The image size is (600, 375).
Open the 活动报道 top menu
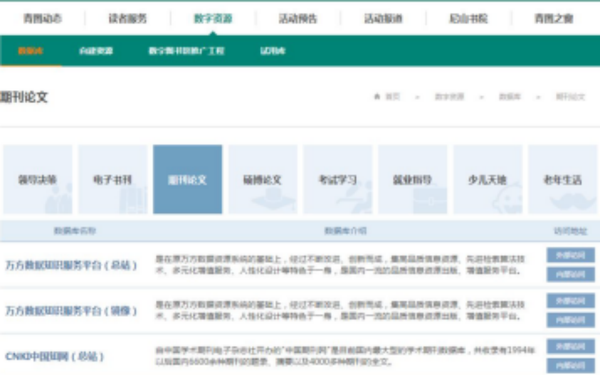pos(383,18)
